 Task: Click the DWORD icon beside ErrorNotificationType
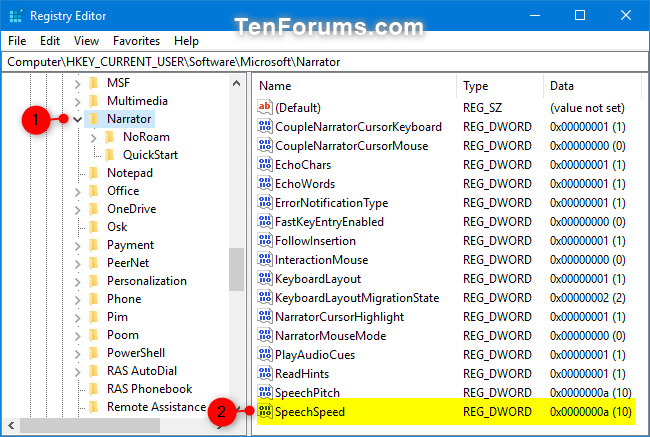[265, 202]
